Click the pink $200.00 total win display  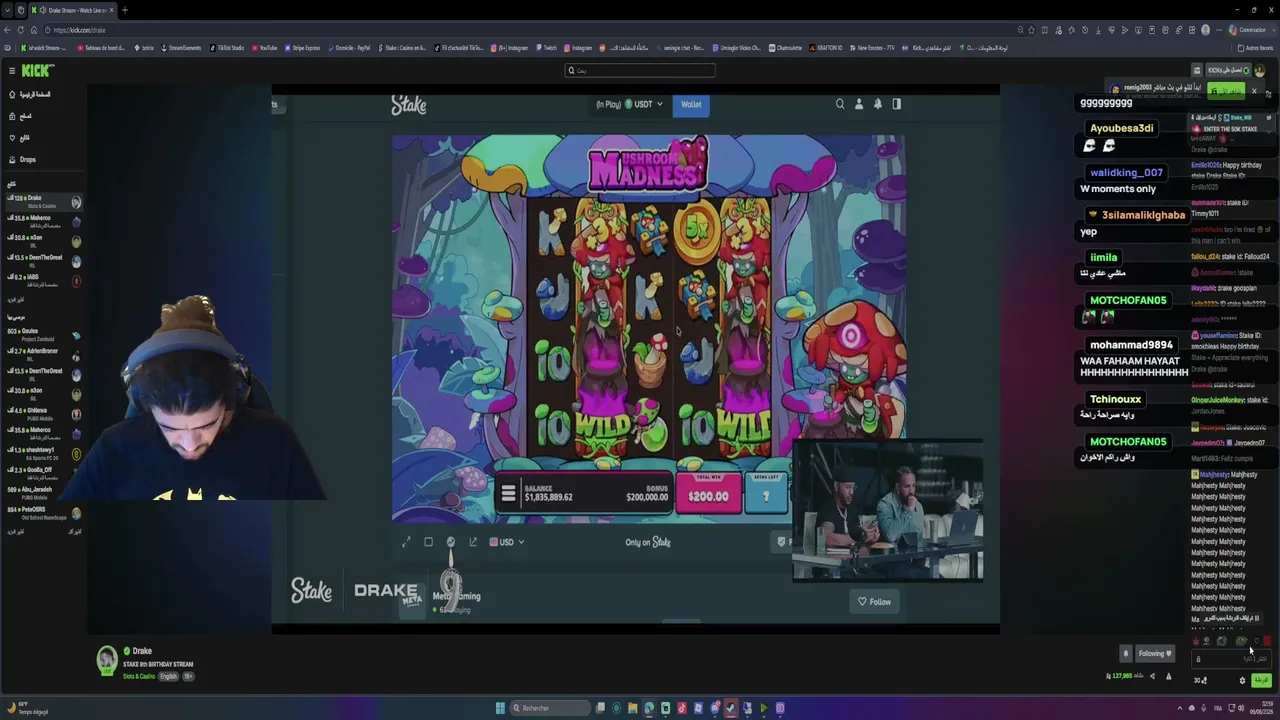coord(708,495)
